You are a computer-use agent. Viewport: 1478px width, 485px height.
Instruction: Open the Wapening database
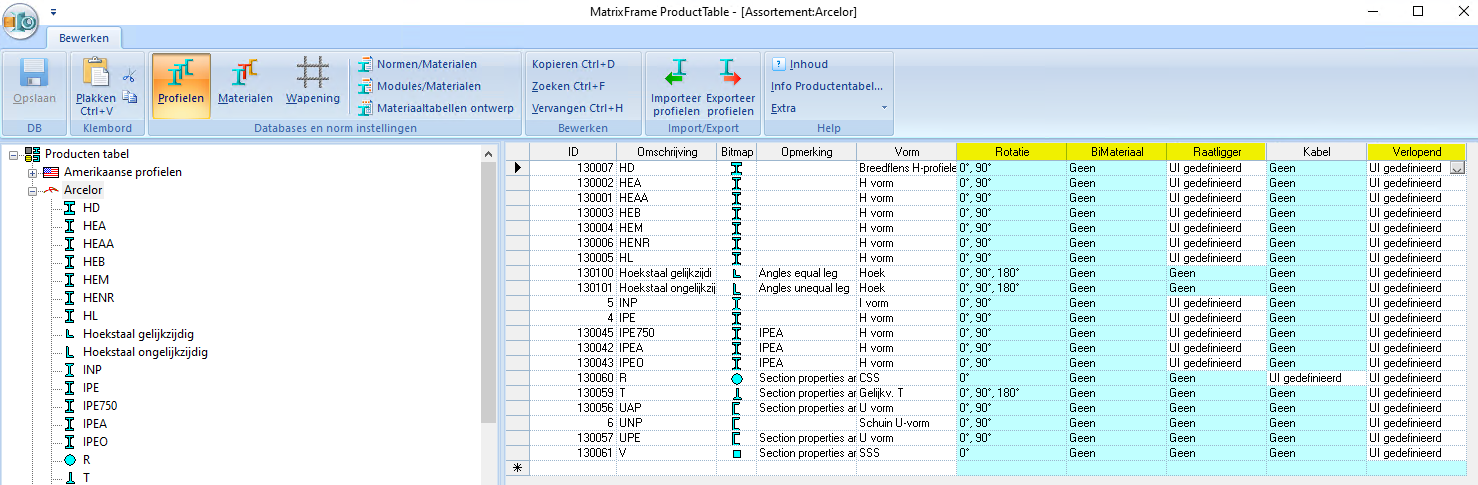click(x=313, y=85)
